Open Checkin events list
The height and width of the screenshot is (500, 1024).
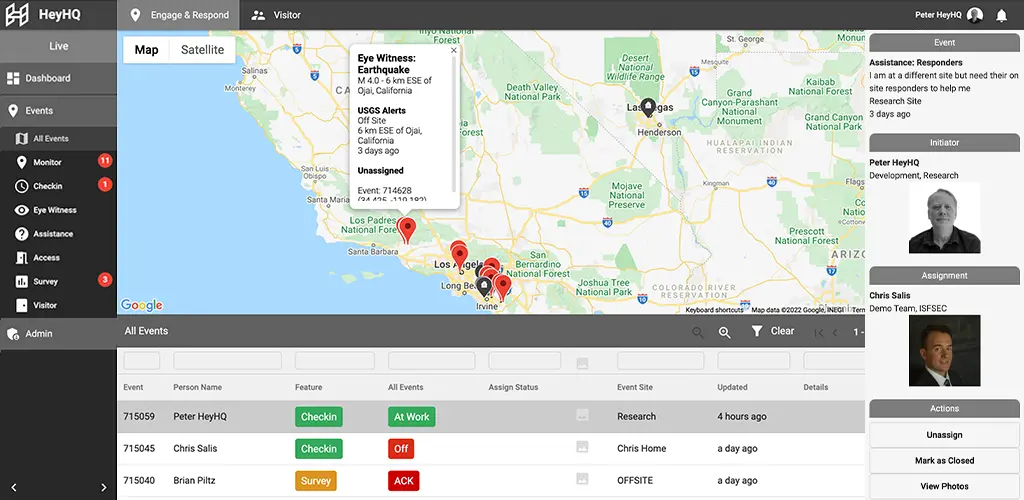coord(47,186)
